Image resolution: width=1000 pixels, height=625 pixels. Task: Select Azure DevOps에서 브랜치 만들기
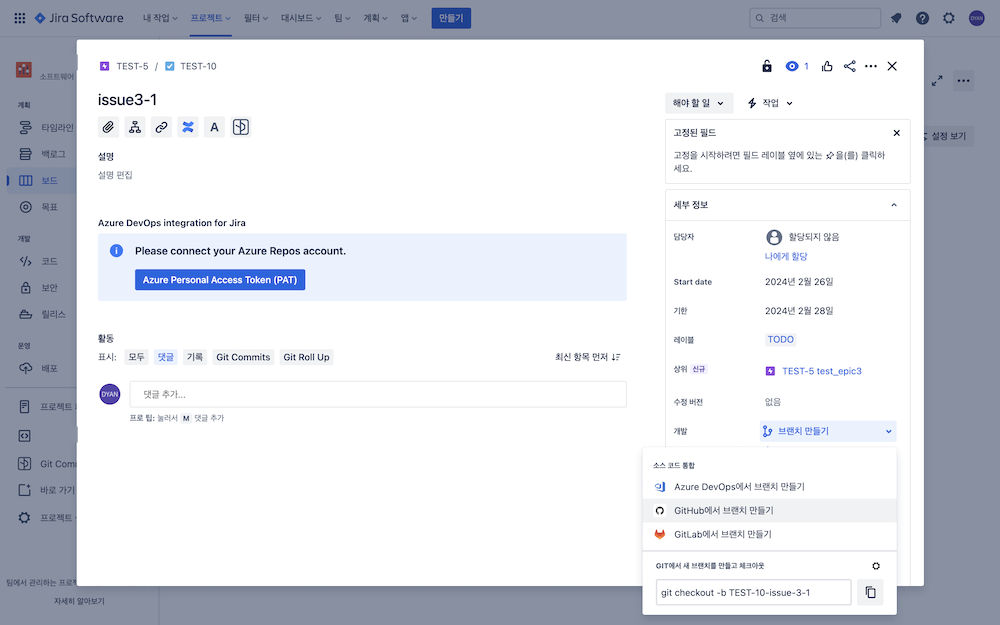coord(770,487)
